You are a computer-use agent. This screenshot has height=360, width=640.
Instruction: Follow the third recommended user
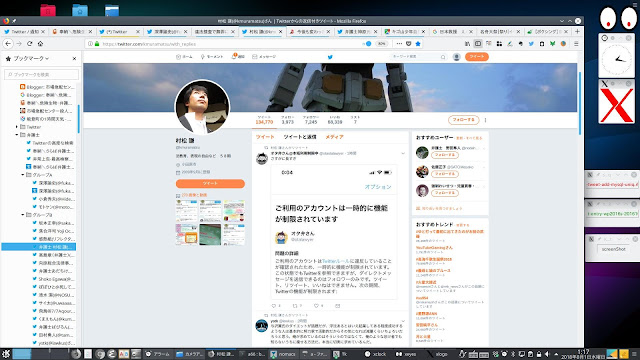tap(445, 193)
